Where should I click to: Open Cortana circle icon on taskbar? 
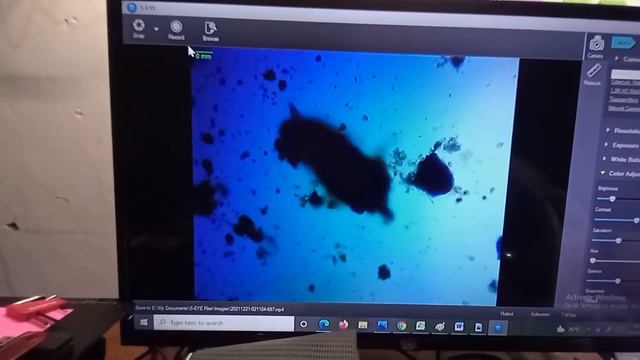(304, 324)
